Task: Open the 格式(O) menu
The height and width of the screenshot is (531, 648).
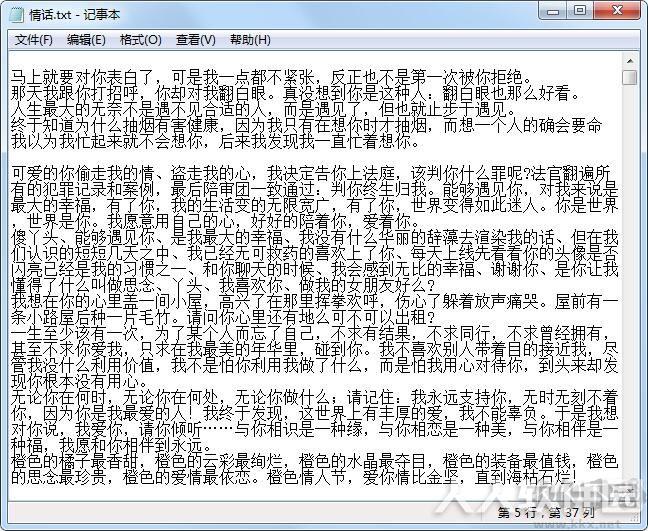Action: 141,40
